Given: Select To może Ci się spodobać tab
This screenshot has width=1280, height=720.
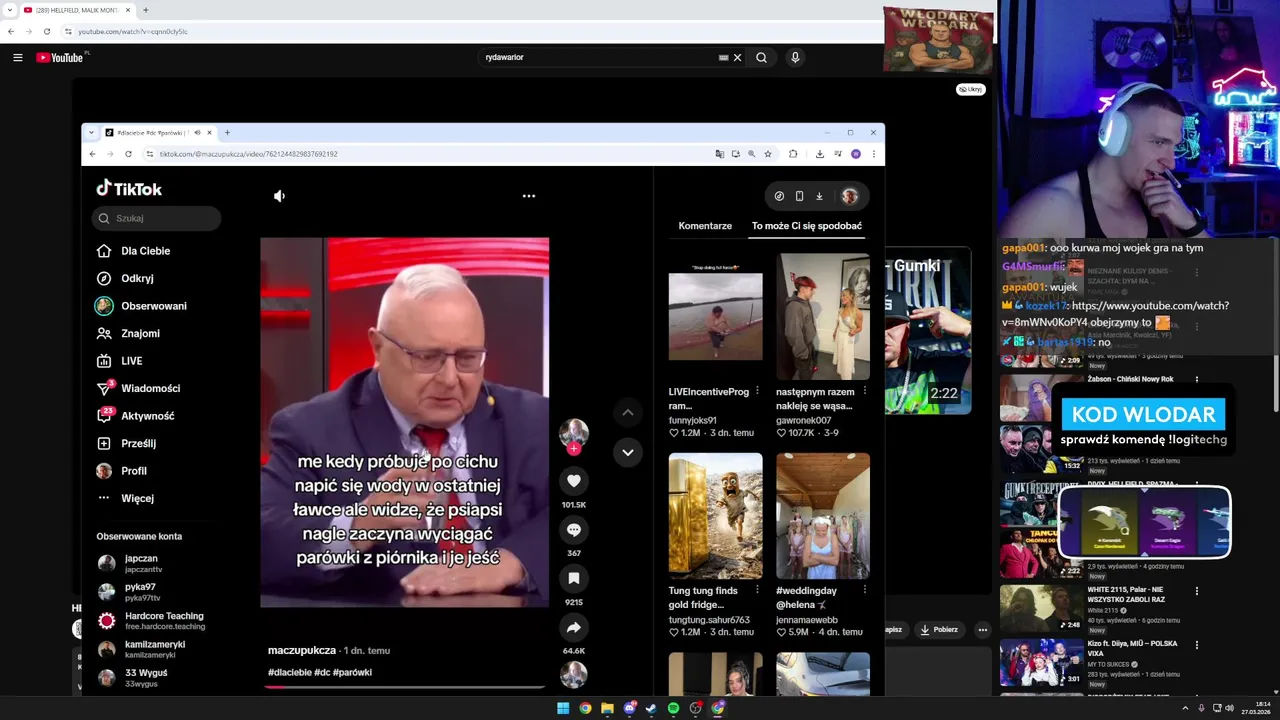Looking at the screenshot, I should [x=807, y=226].
